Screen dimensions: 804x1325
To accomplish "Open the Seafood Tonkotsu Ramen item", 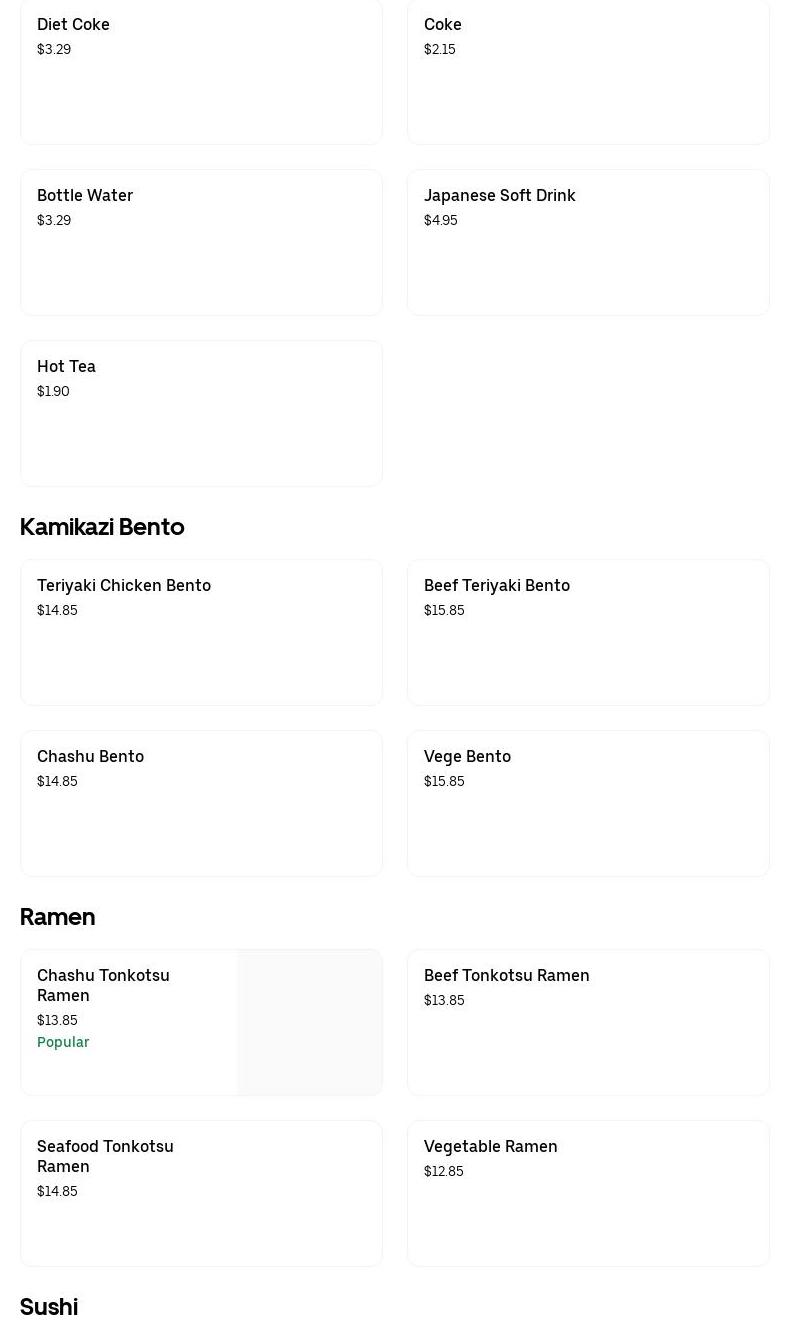I will pyautogui.click(x=200, y=1193).
